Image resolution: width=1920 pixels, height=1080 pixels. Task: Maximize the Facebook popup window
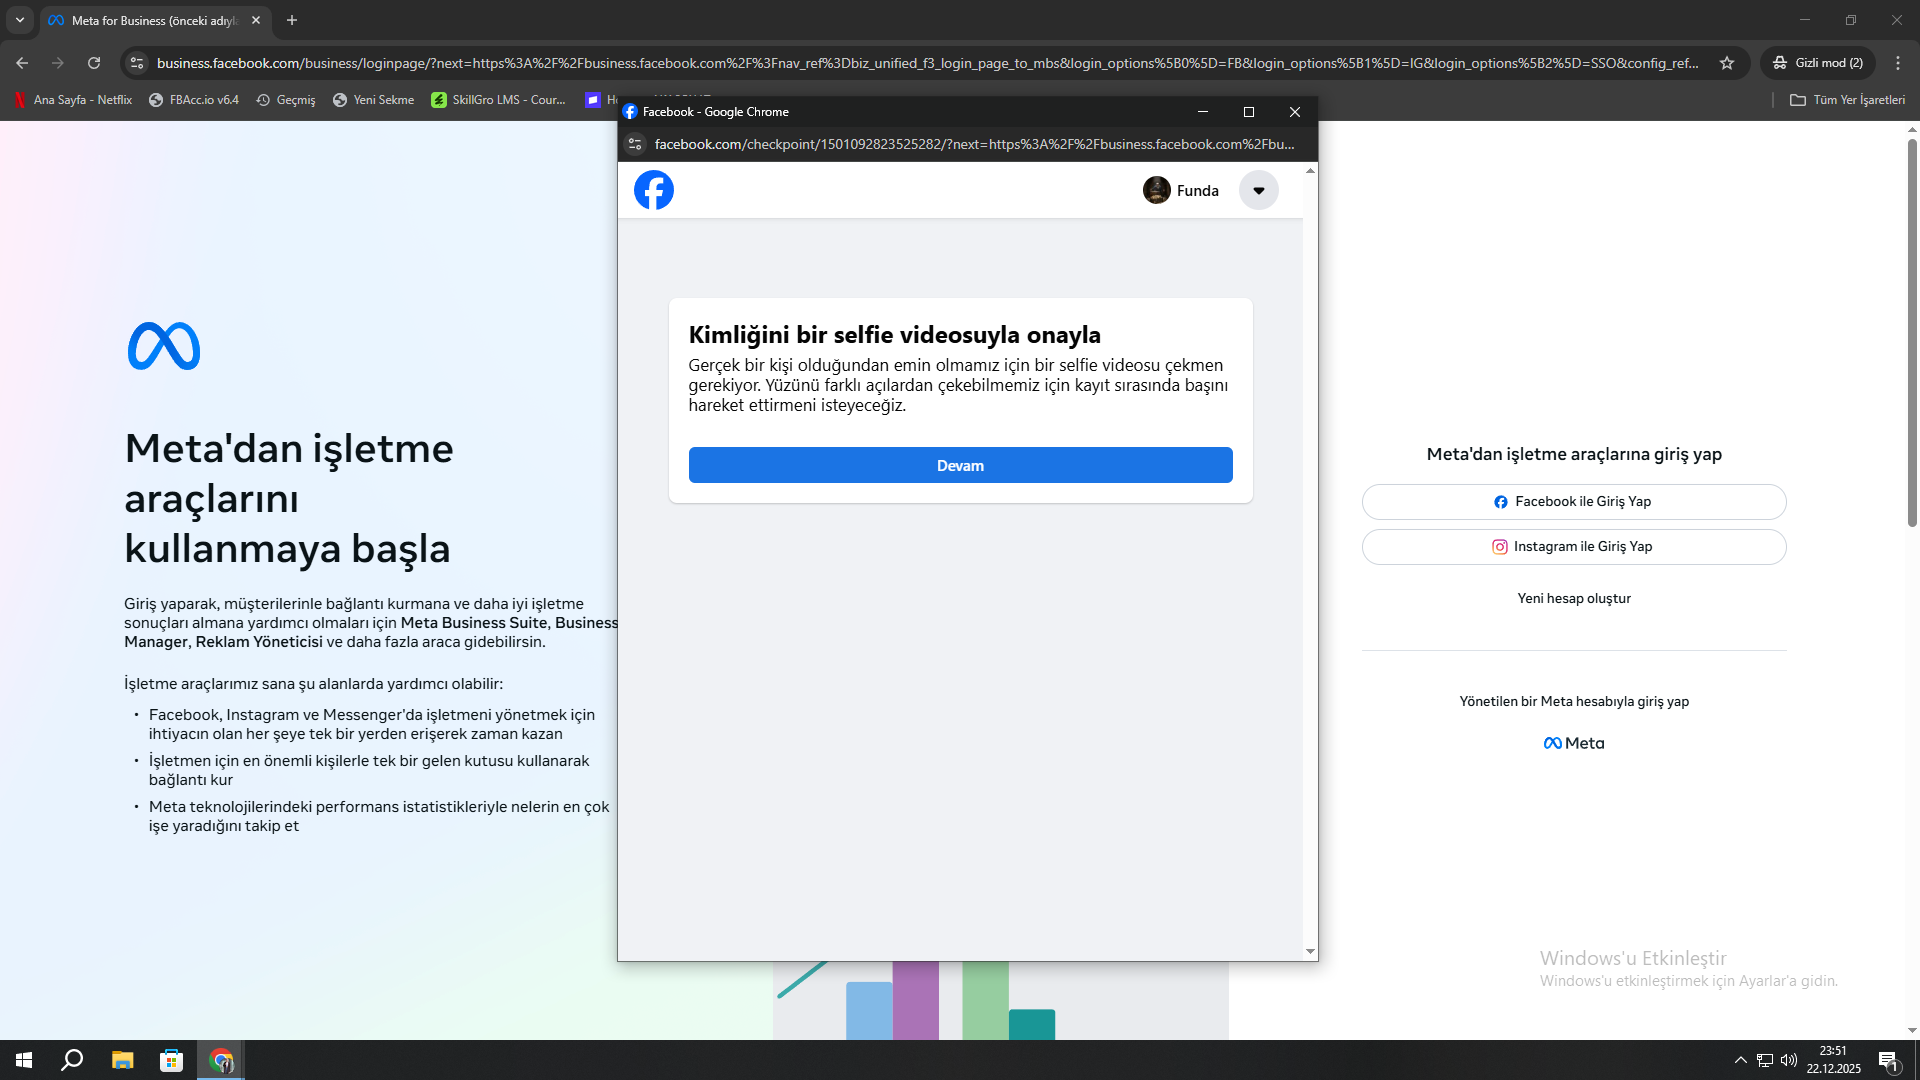[1249, 112]
